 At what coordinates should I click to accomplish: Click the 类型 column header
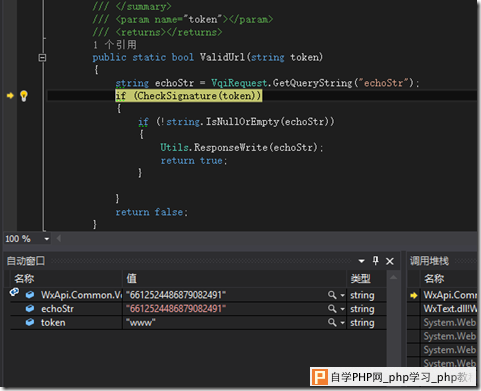coord(360,279)
